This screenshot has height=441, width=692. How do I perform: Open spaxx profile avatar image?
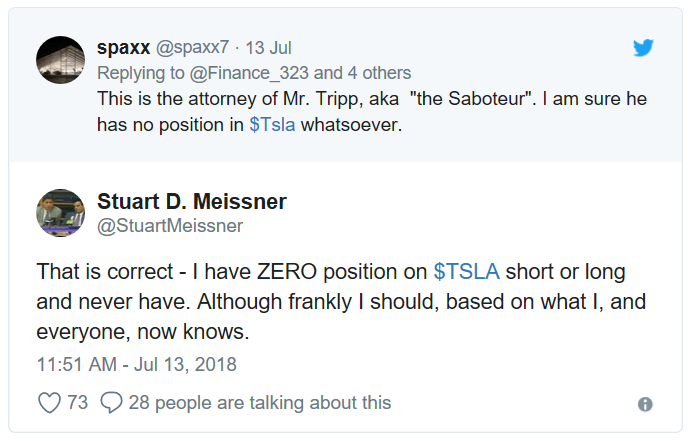coord(60,60)
